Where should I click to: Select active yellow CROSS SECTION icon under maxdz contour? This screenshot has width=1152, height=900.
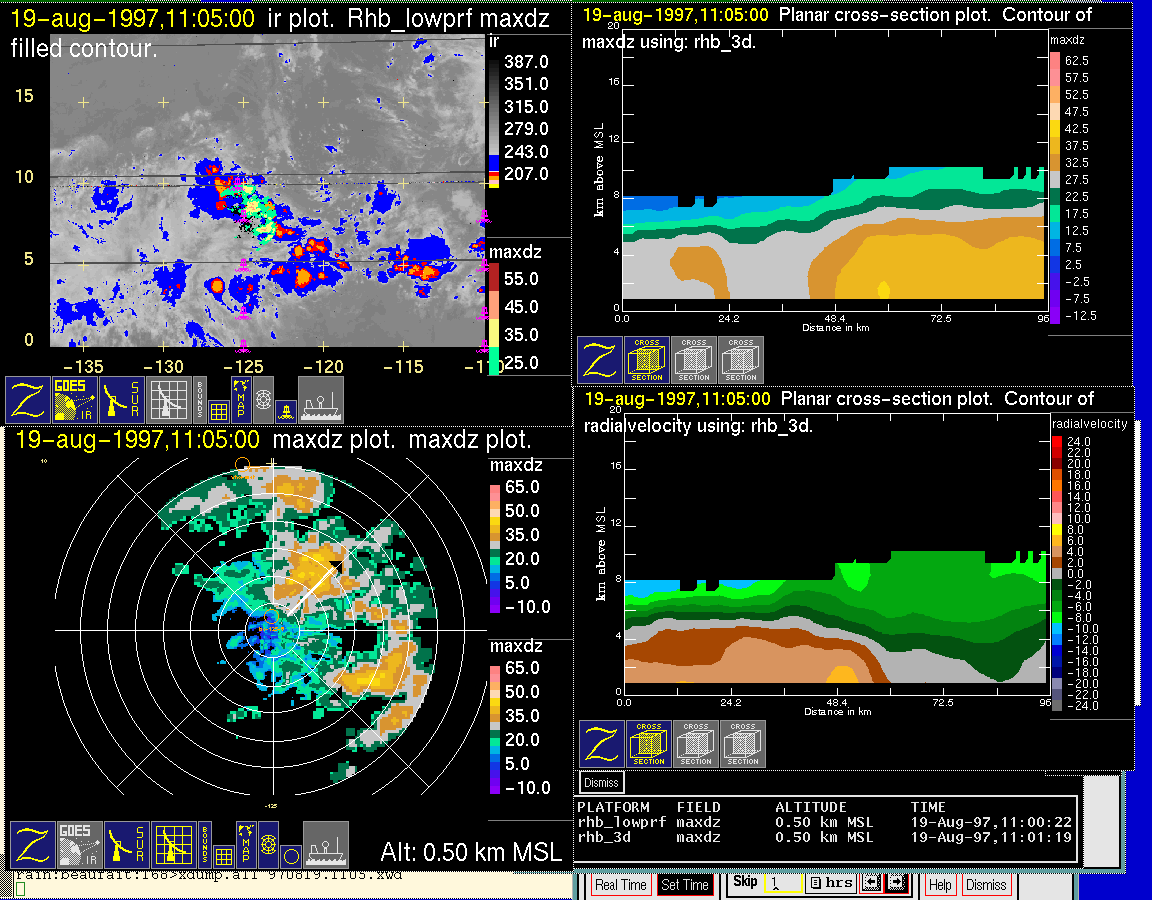647,360
